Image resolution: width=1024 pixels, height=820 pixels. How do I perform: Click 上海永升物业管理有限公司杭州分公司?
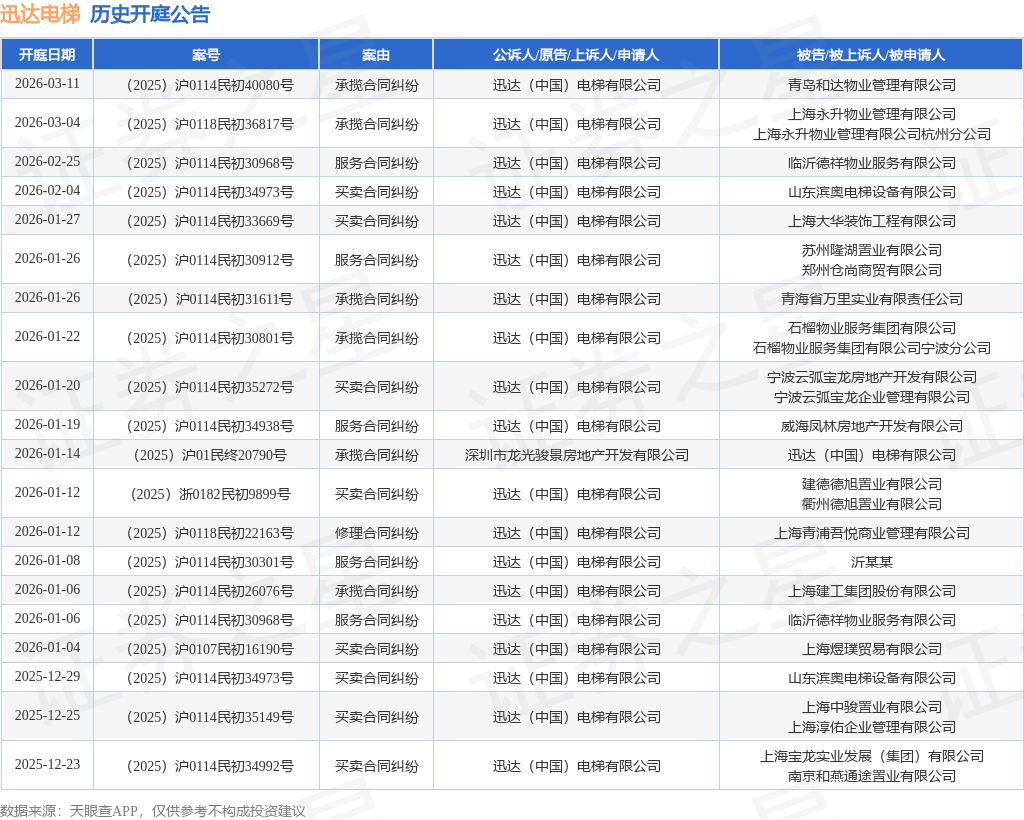pyautogui.click(x=872, y=134)
